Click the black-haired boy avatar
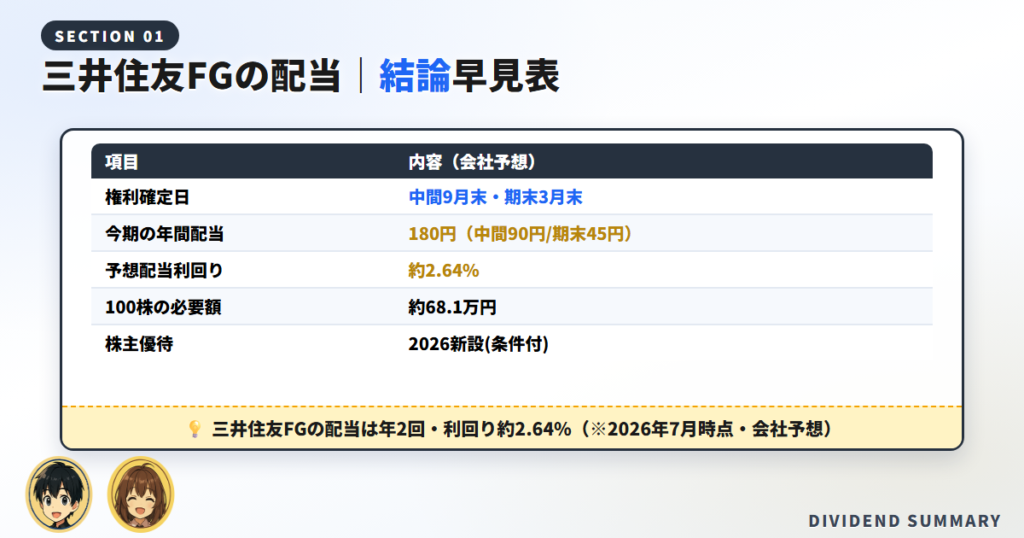Viewport: 1024px width, 538px height. click(59, 494)
